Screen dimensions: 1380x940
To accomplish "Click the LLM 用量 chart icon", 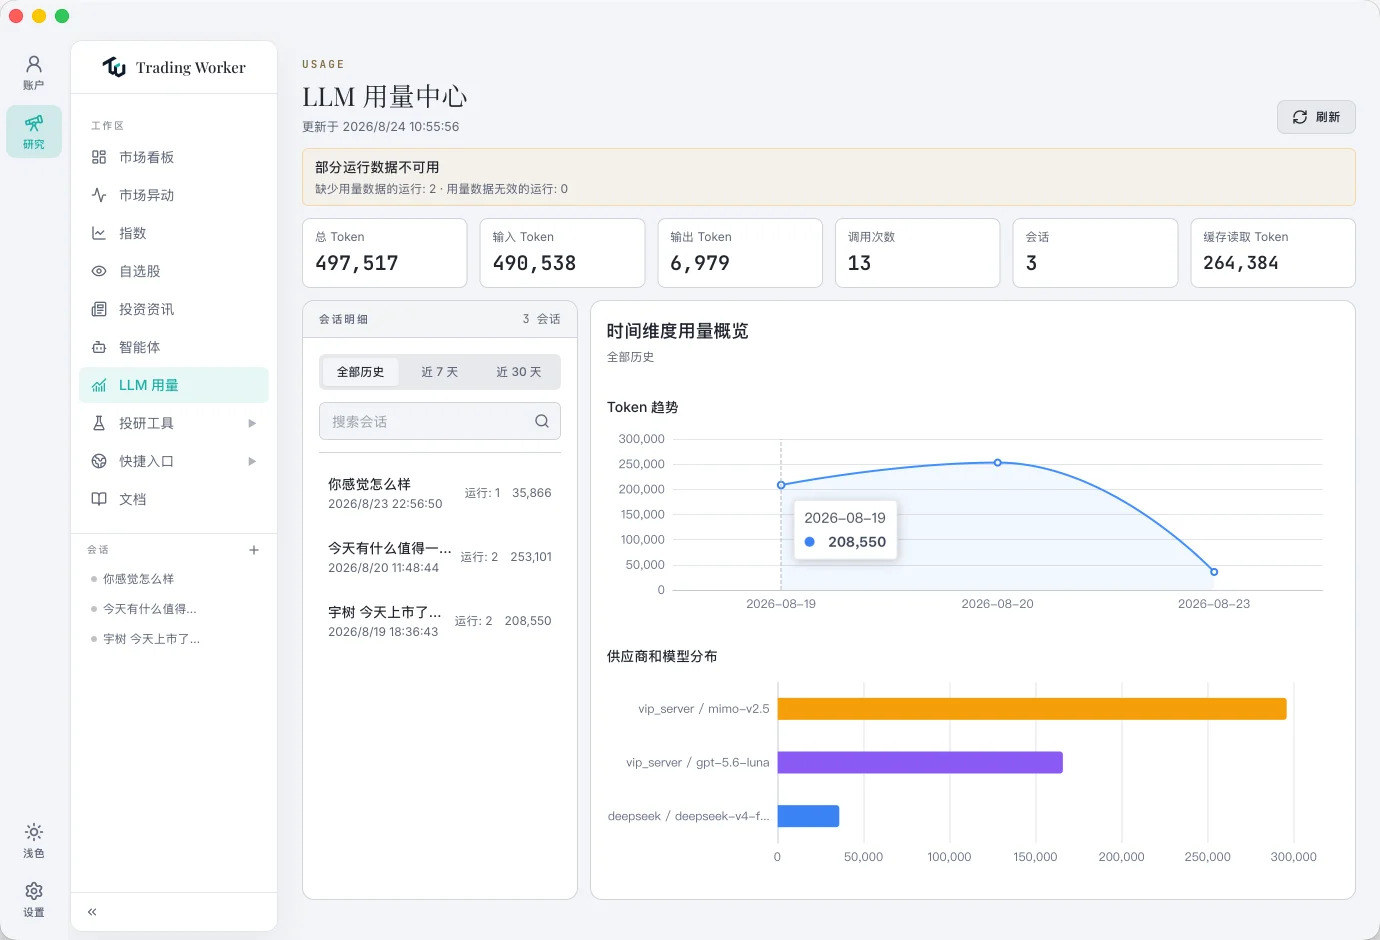I will pos(99,385).
